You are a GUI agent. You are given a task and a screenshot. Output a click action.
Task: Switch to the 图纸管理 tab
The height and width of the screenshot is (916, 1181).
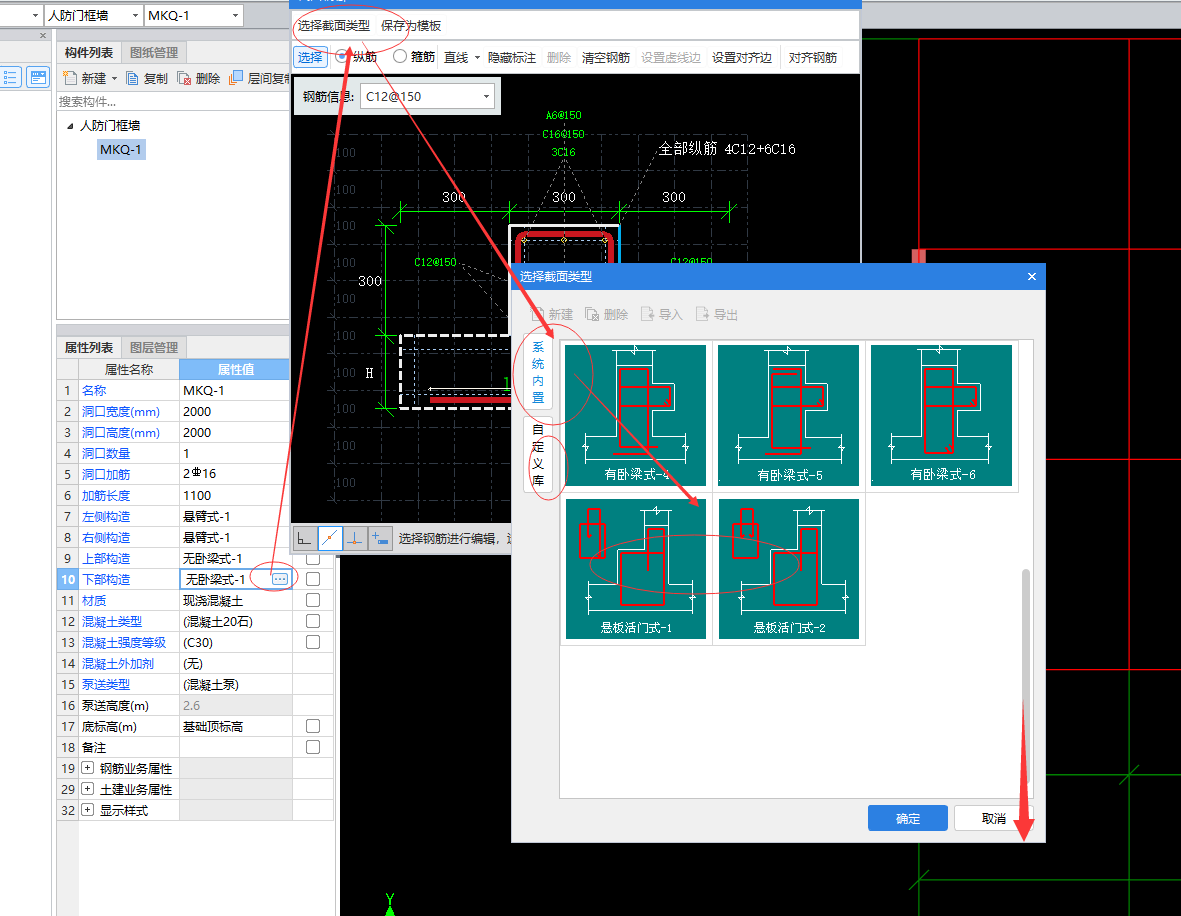pos(154,53)
